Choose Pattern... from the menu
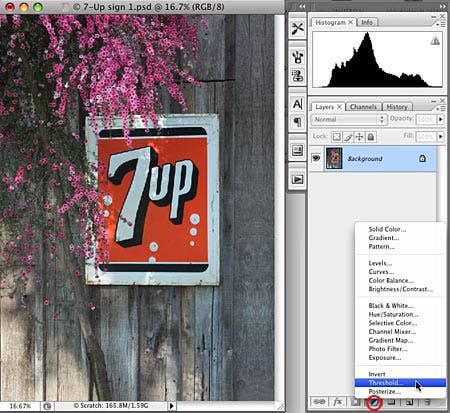This screenshot has height=413, width=450. pos(400,246)
